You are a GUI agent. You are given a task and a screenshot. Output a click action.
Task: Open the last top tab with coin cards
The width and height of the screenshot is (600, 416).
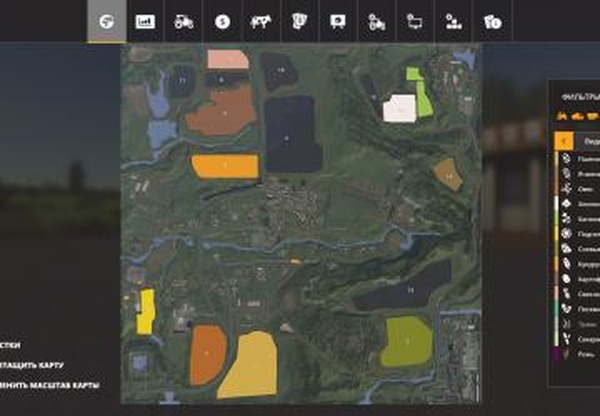pos(492,21)
